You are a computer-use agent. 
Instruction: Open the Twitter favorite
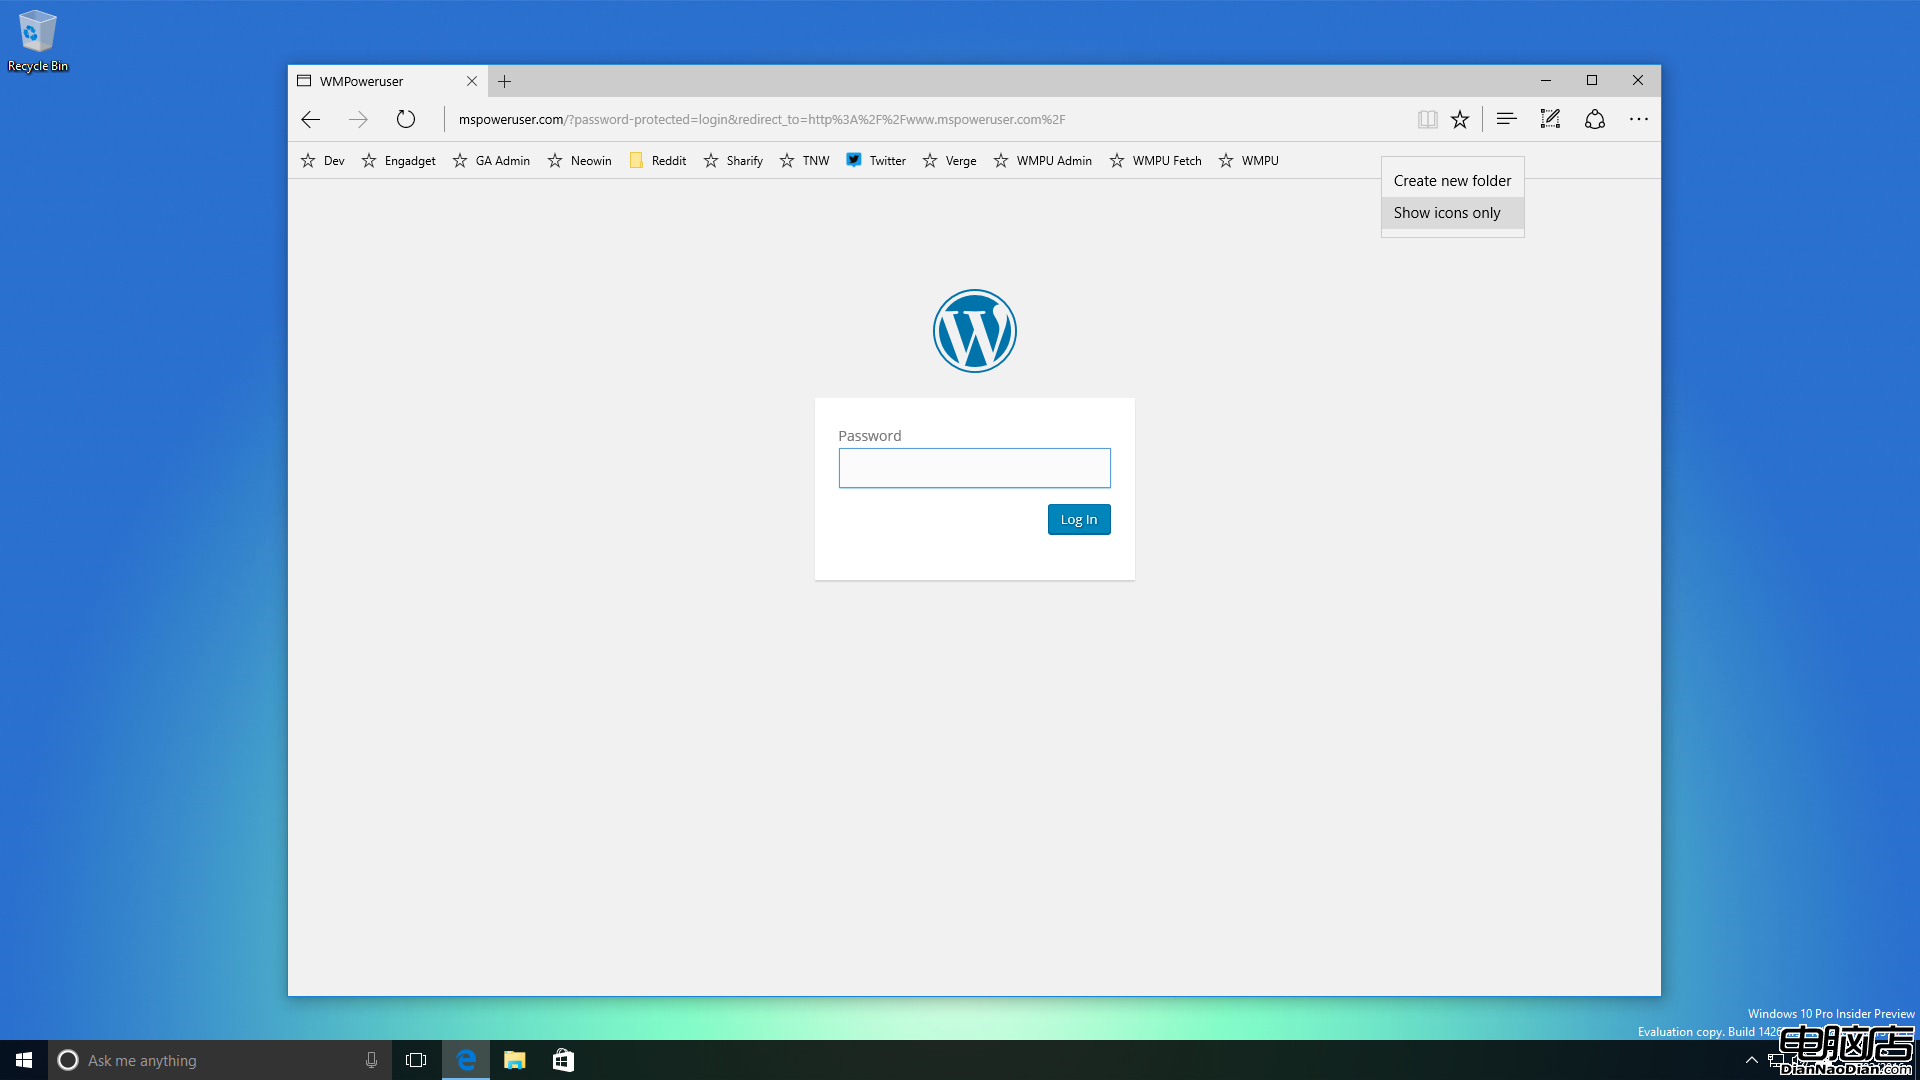[876, 160]
